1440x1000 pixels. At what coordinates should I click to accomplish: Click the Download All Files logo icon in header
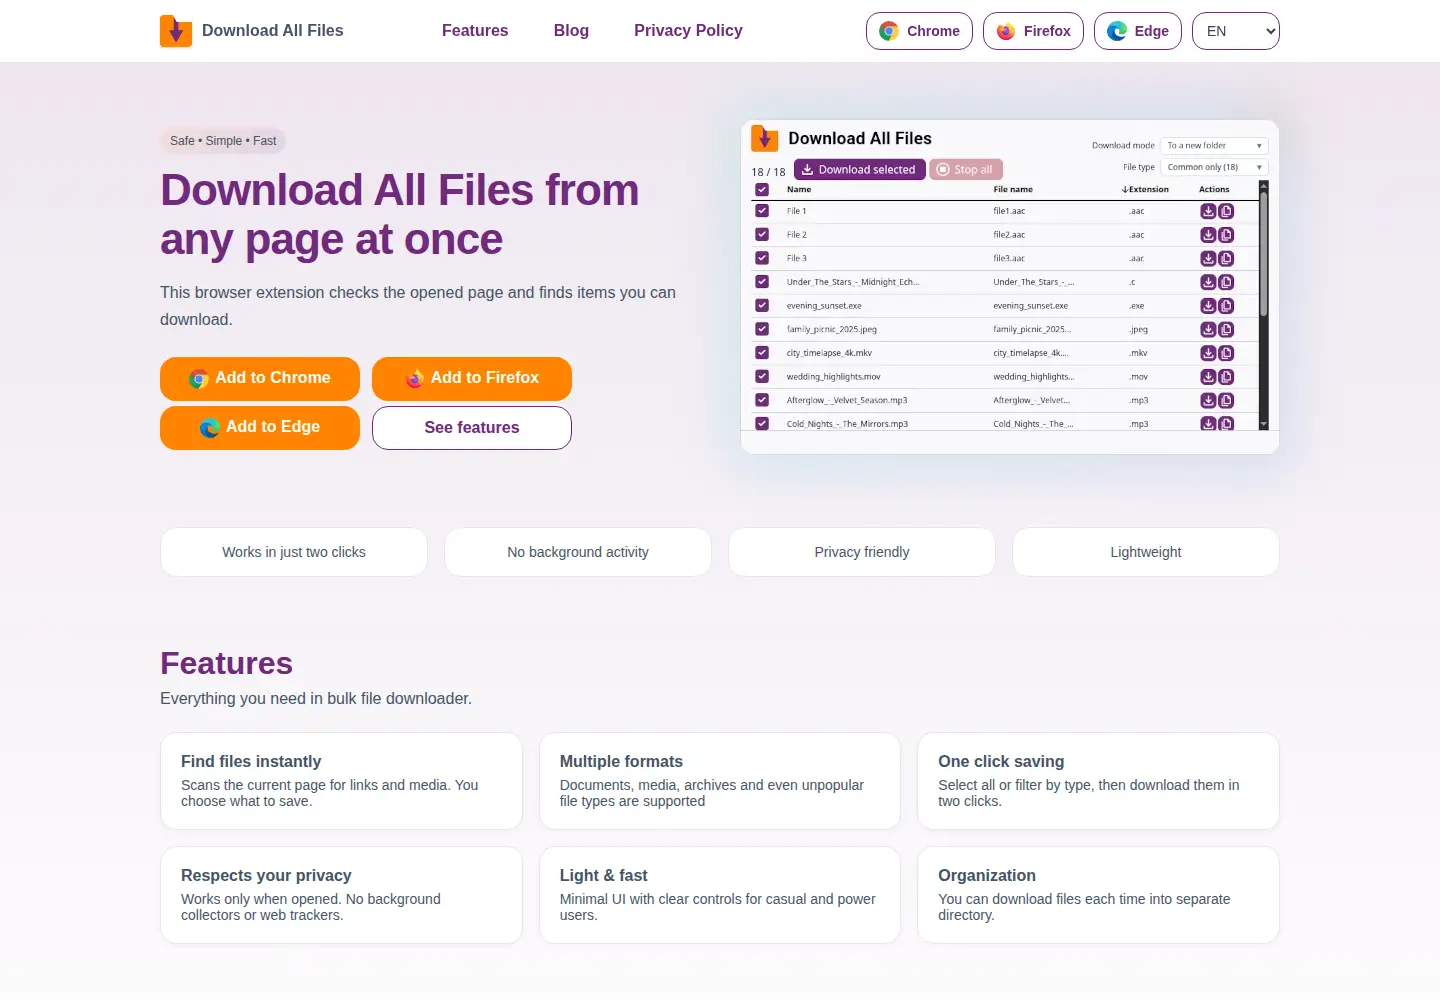(x=176, y=31)
